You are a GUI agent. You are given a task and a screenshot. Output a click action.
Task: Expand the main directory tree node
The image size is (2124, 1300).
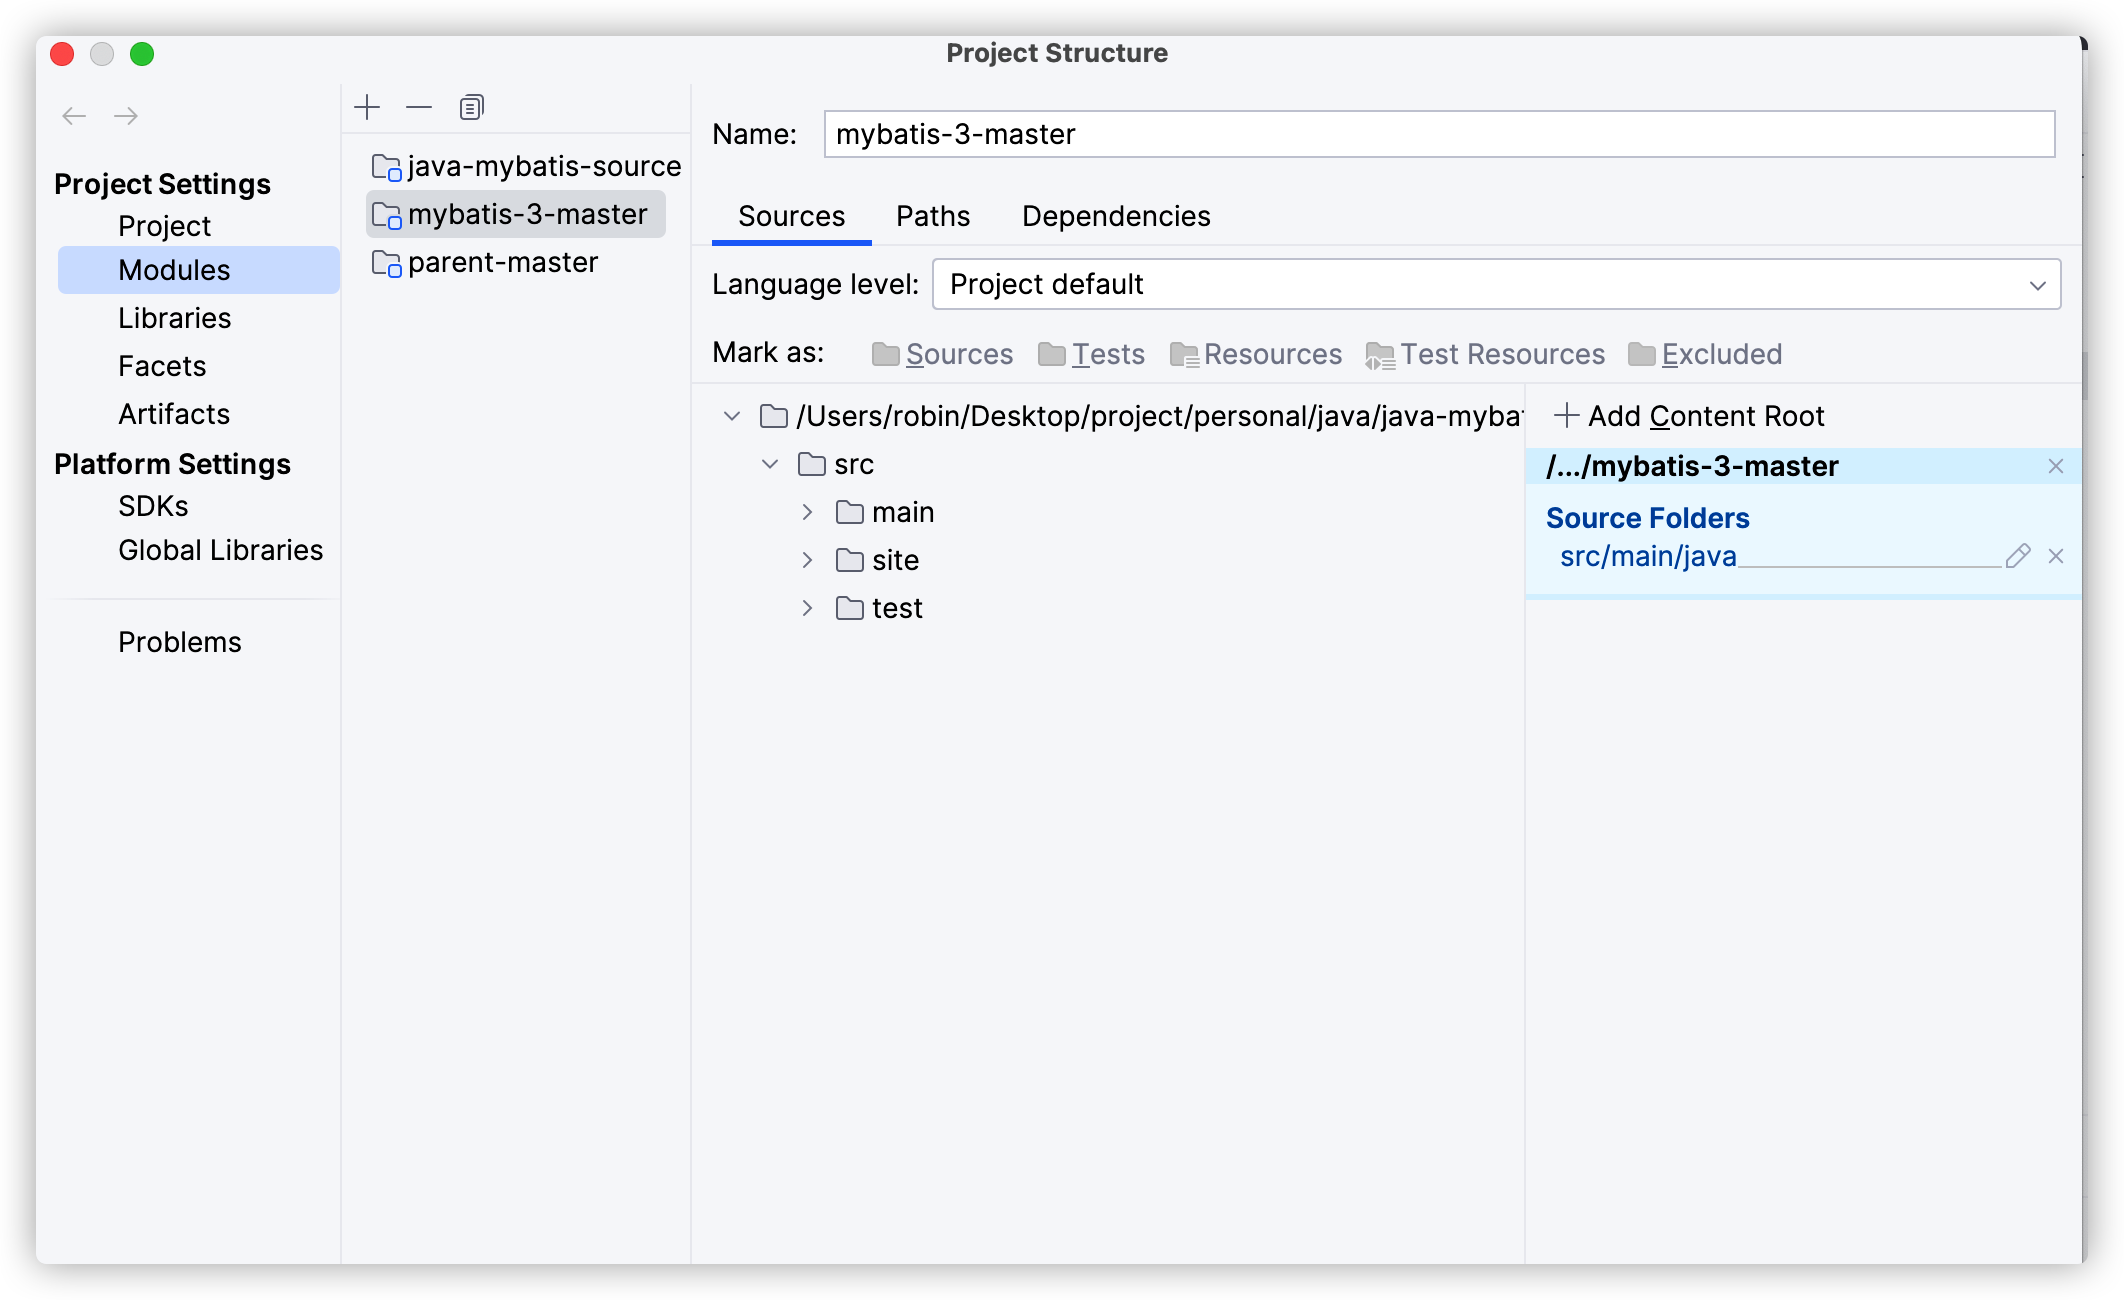804,513
